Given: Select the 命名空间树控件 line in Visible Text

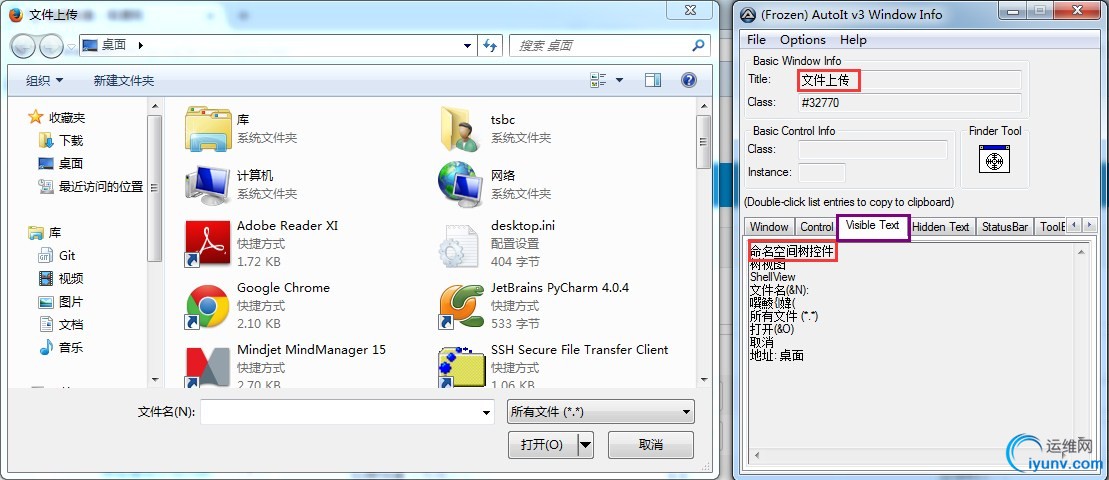Looking at the screenshot, I should tap(793, 251).
